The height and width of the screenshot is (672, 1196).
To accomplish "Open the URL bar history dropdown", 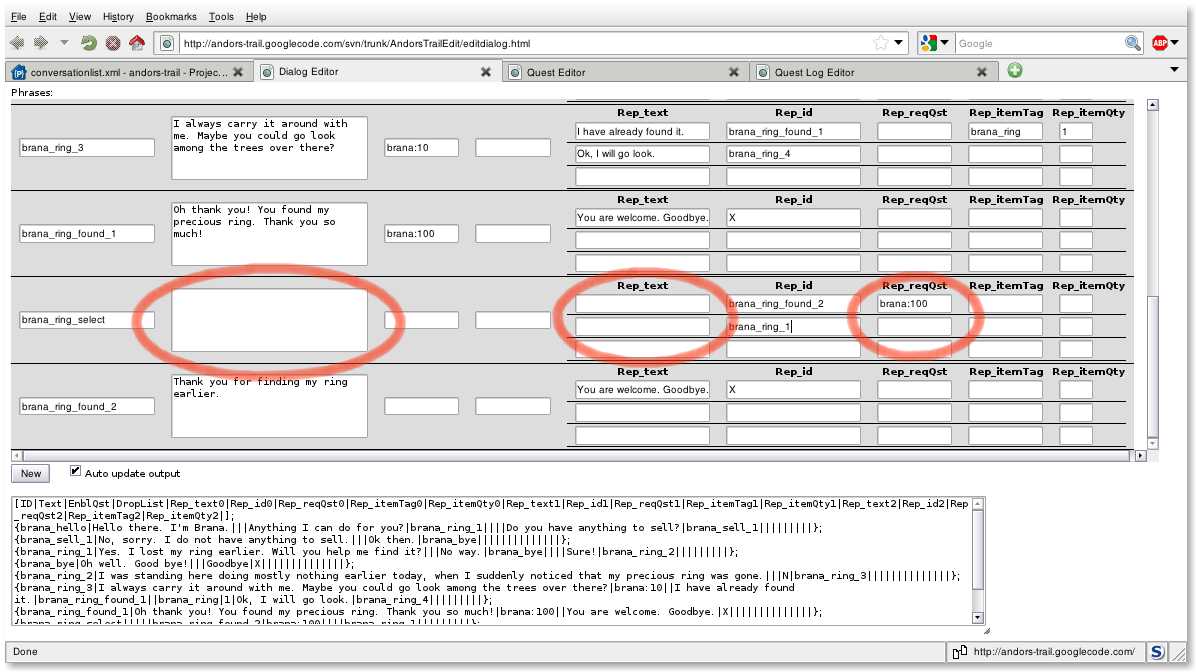I will tap(898, 43).
